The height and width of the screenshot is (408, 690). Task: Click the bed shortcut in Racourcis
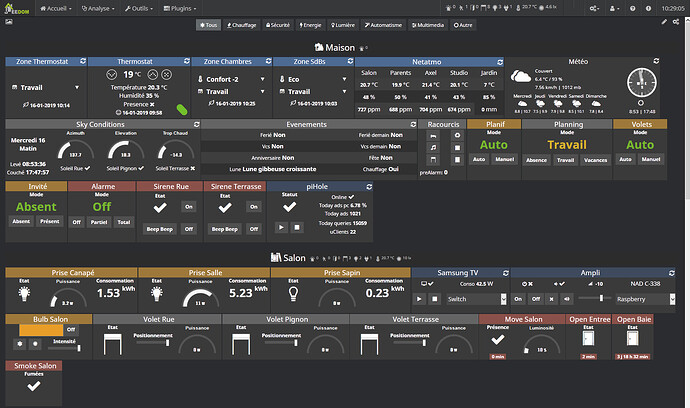[x=433, y=136]
